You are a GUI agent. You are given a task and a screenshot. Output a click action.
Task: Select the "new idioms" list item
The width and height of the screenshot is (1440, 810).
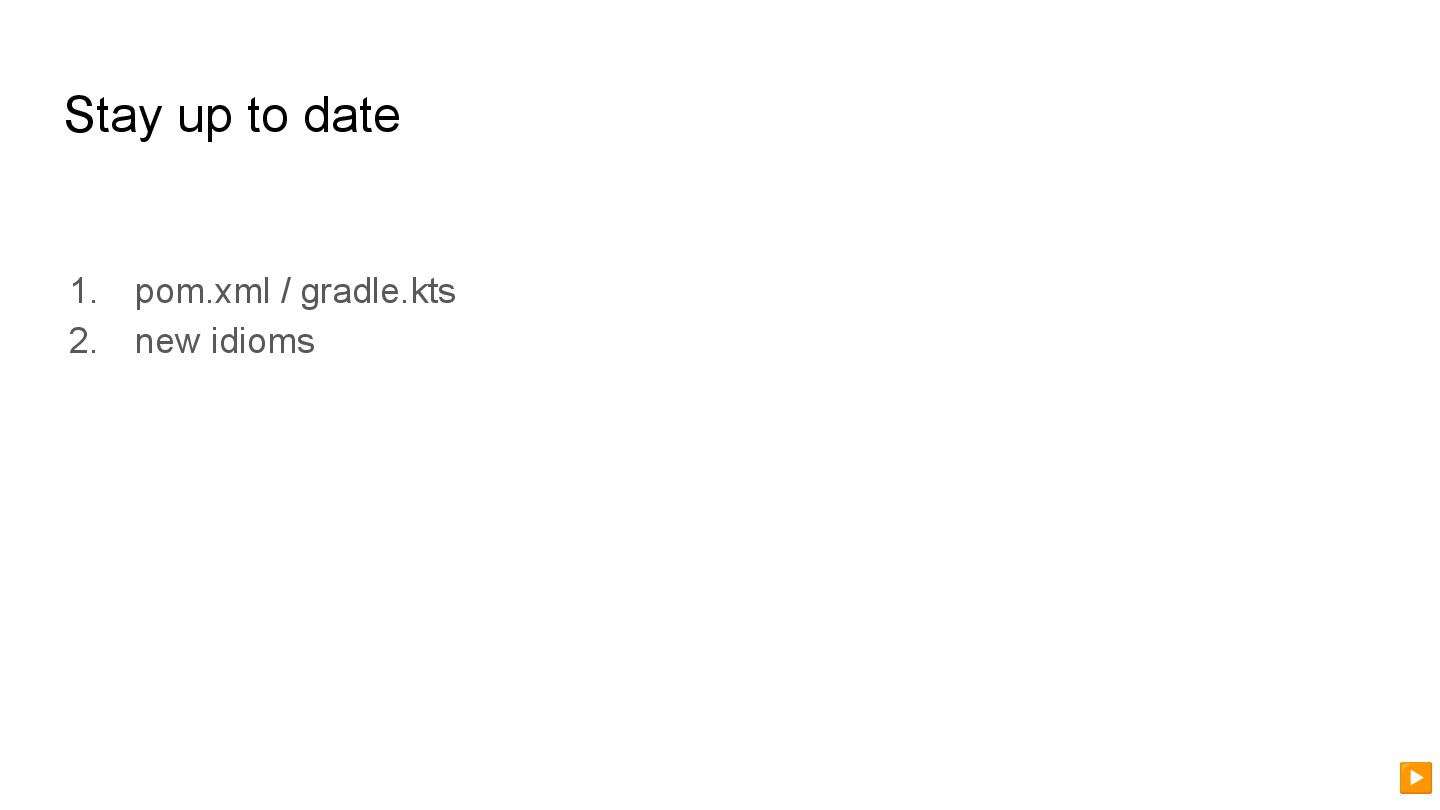[224, 341]
